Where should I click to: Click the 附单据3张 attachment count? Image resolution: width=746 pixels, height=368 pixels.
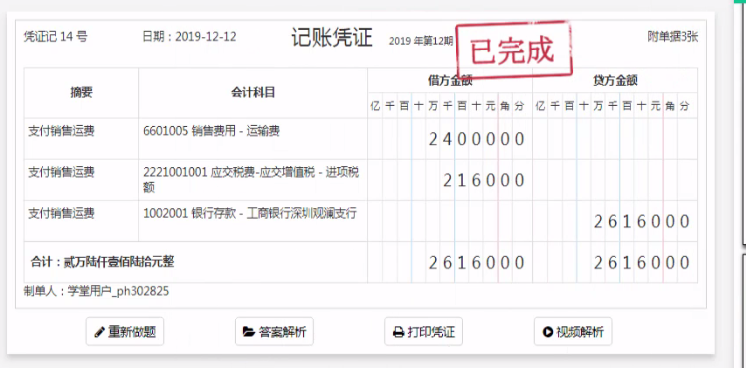tap(673, 37)
